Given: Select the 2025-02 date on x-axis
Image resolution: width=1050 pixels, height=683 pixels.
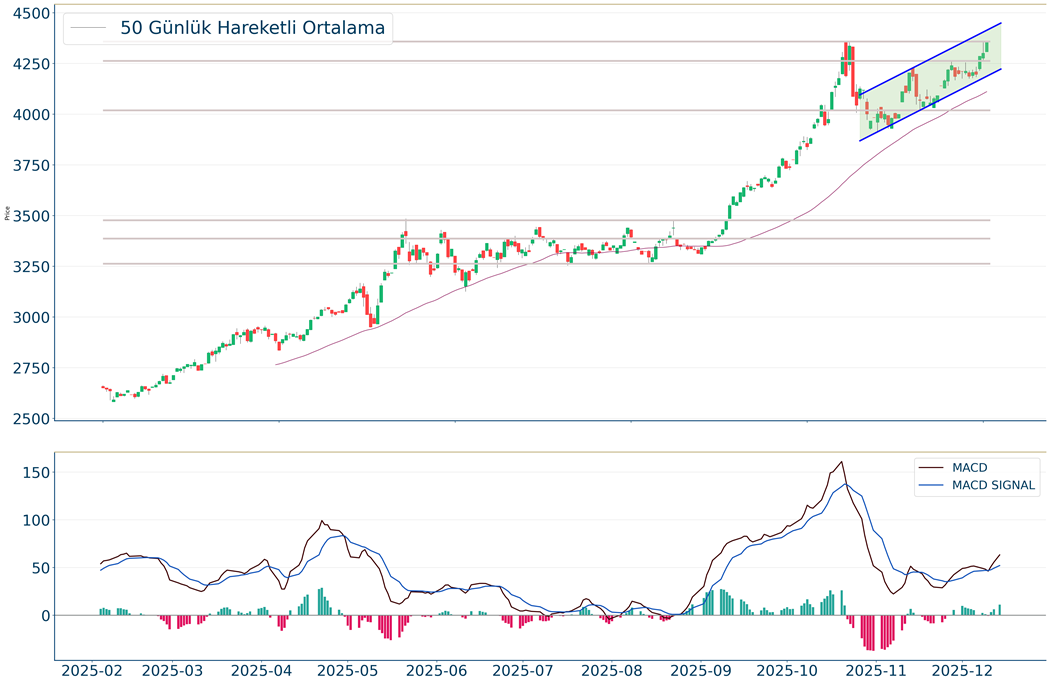Looking at the screenshot, I should (95, 669).
